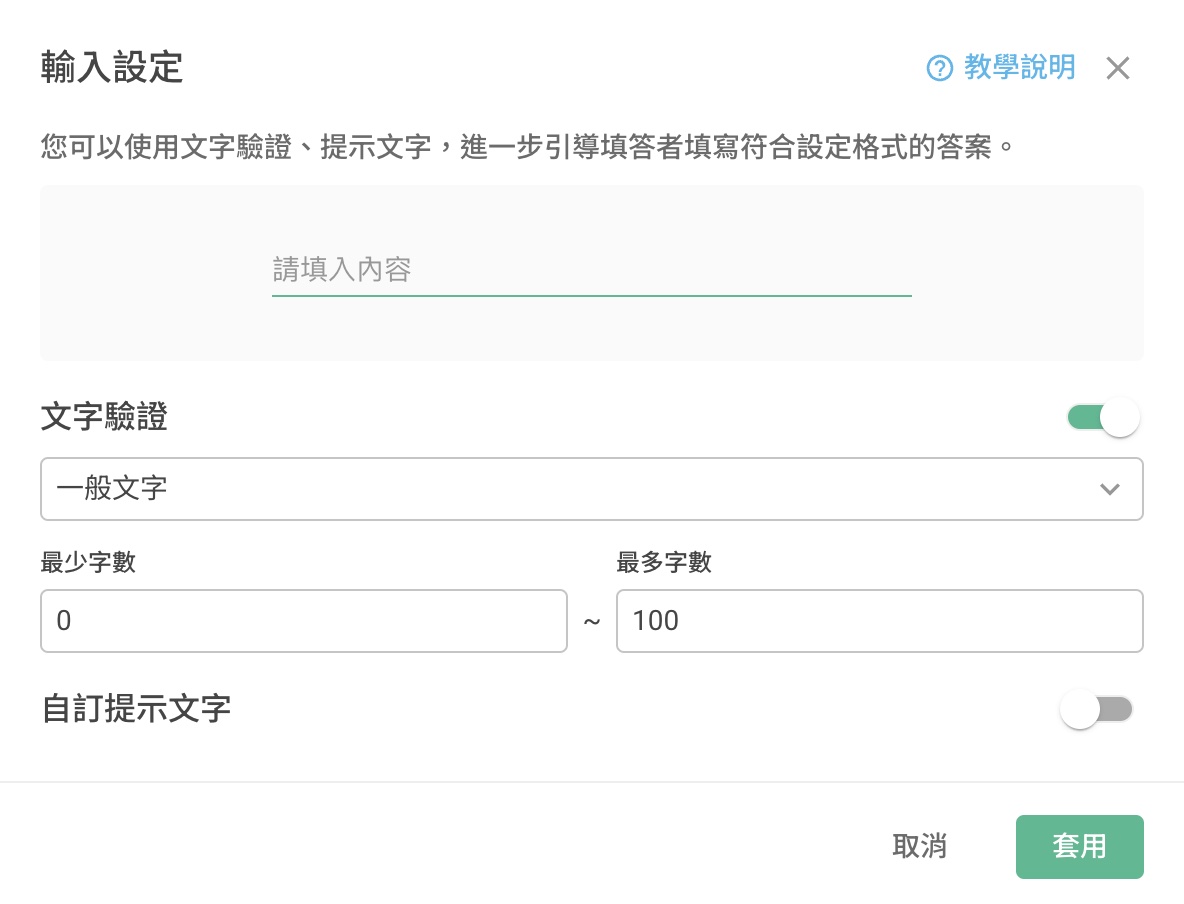Click the X to dismiss the 輸入設定 dialog
The width and height of the screenshot is (1184, 904).
tap(1117, 68)
